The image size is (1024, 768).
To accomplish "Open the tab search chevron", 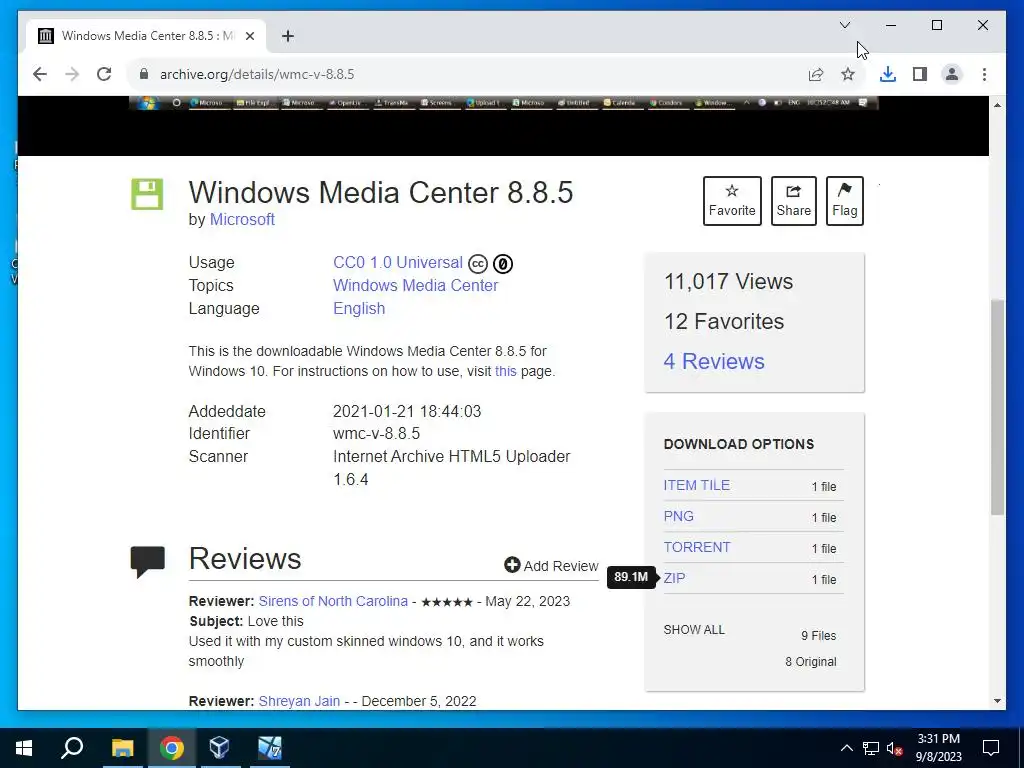I will pyautogui.click(x=845, y=25).
